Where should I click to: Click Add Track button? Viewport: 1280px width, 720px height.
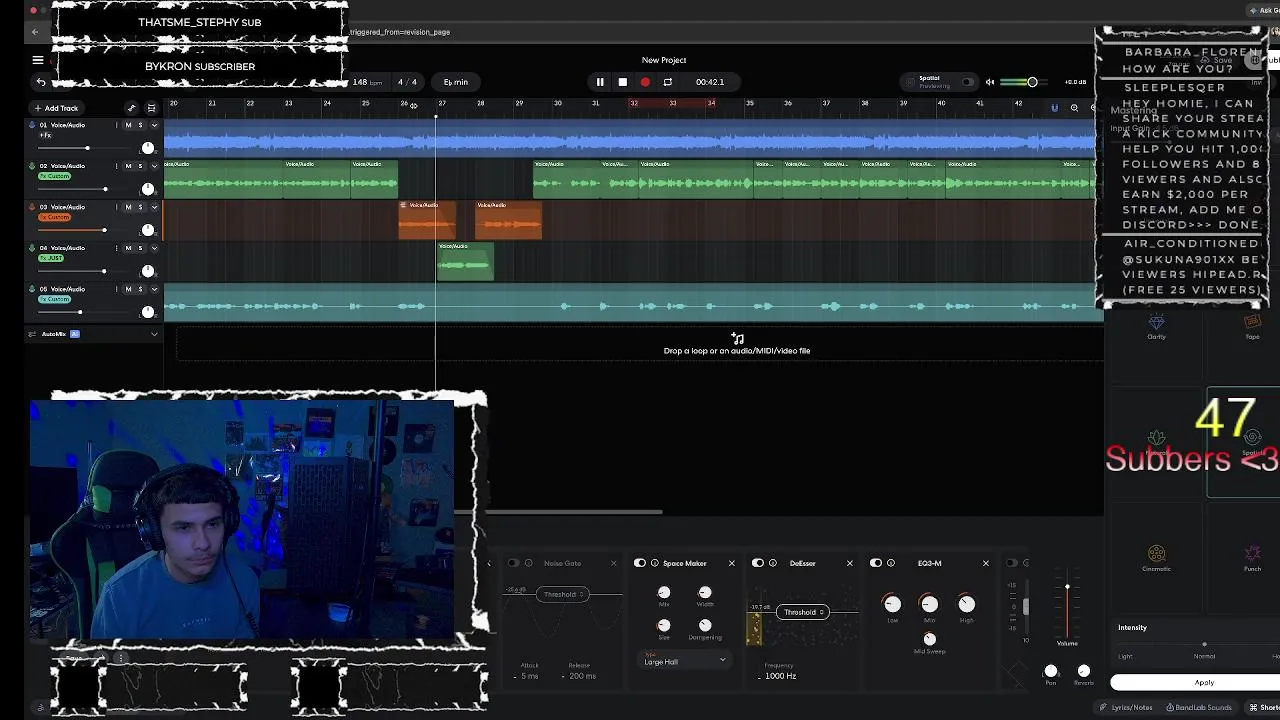(x=56, y=108)
